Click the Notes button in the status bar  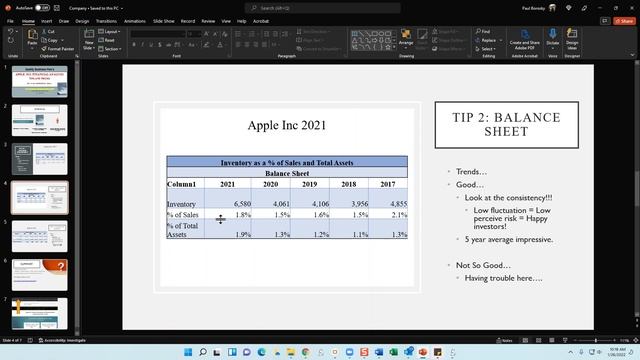504,340
